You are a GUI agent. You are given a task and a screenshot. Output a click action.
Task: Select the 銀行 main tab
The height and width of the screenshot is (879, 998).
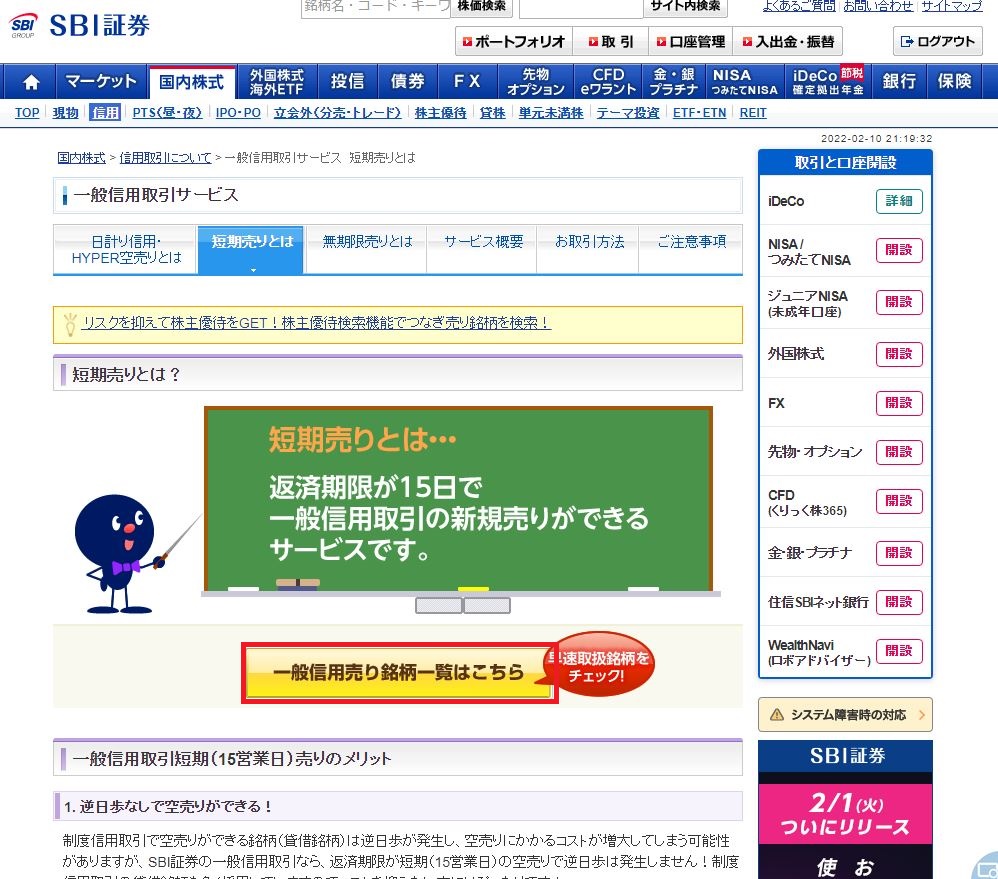coord(899,81)
